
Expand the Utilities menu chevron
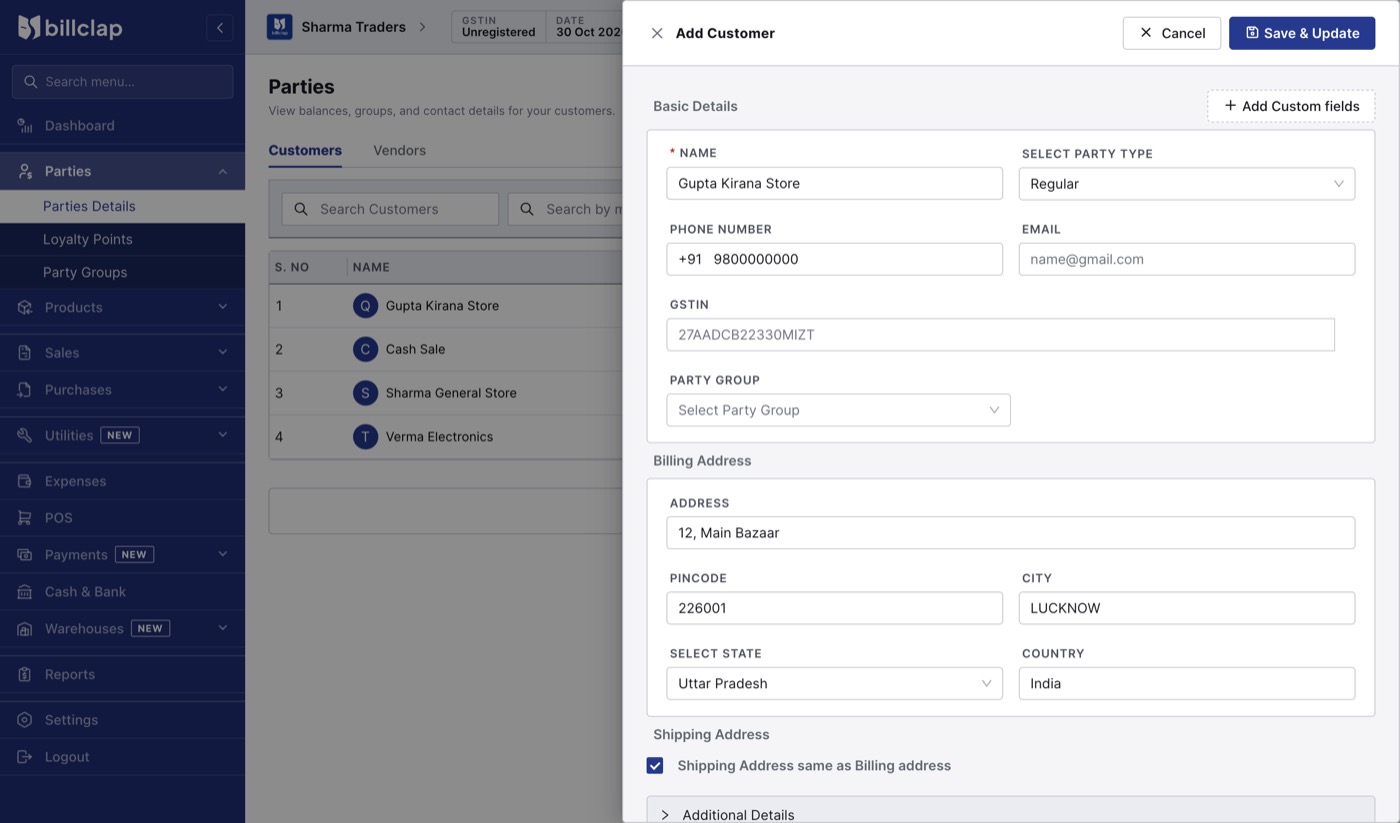click(x=222, y=435)
